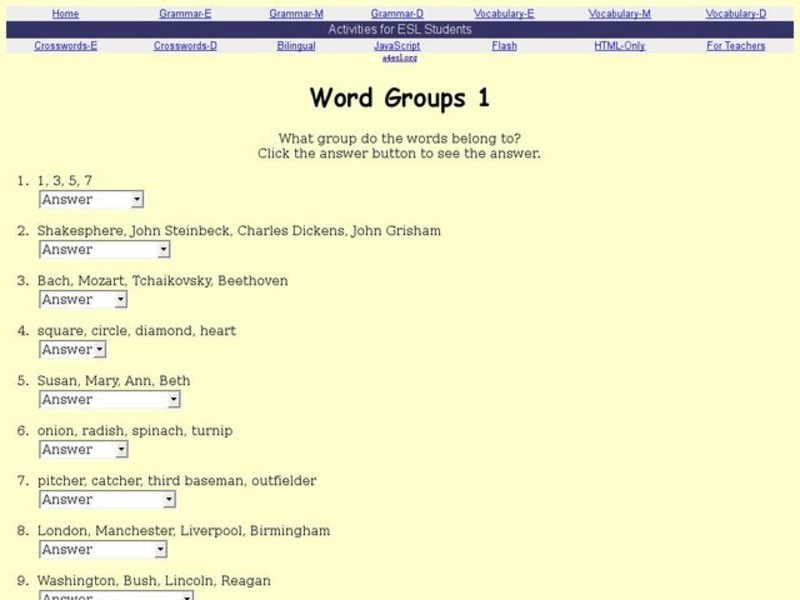Open the Answer dropdown for question 1
This screenshot has height=600, width=800.
[x=90, y=199]
